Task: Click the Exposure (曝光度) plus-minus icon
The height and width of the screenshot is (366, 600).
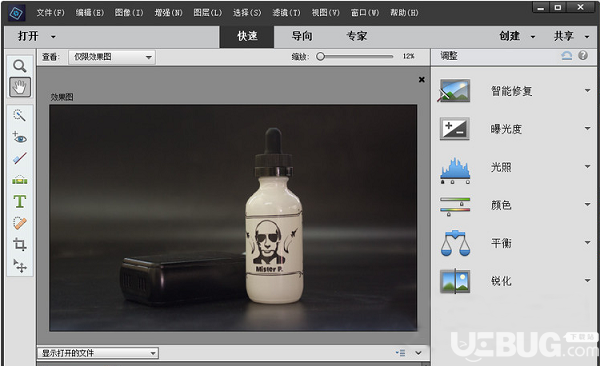Action: pyautogui.click(x=455, y=129)
